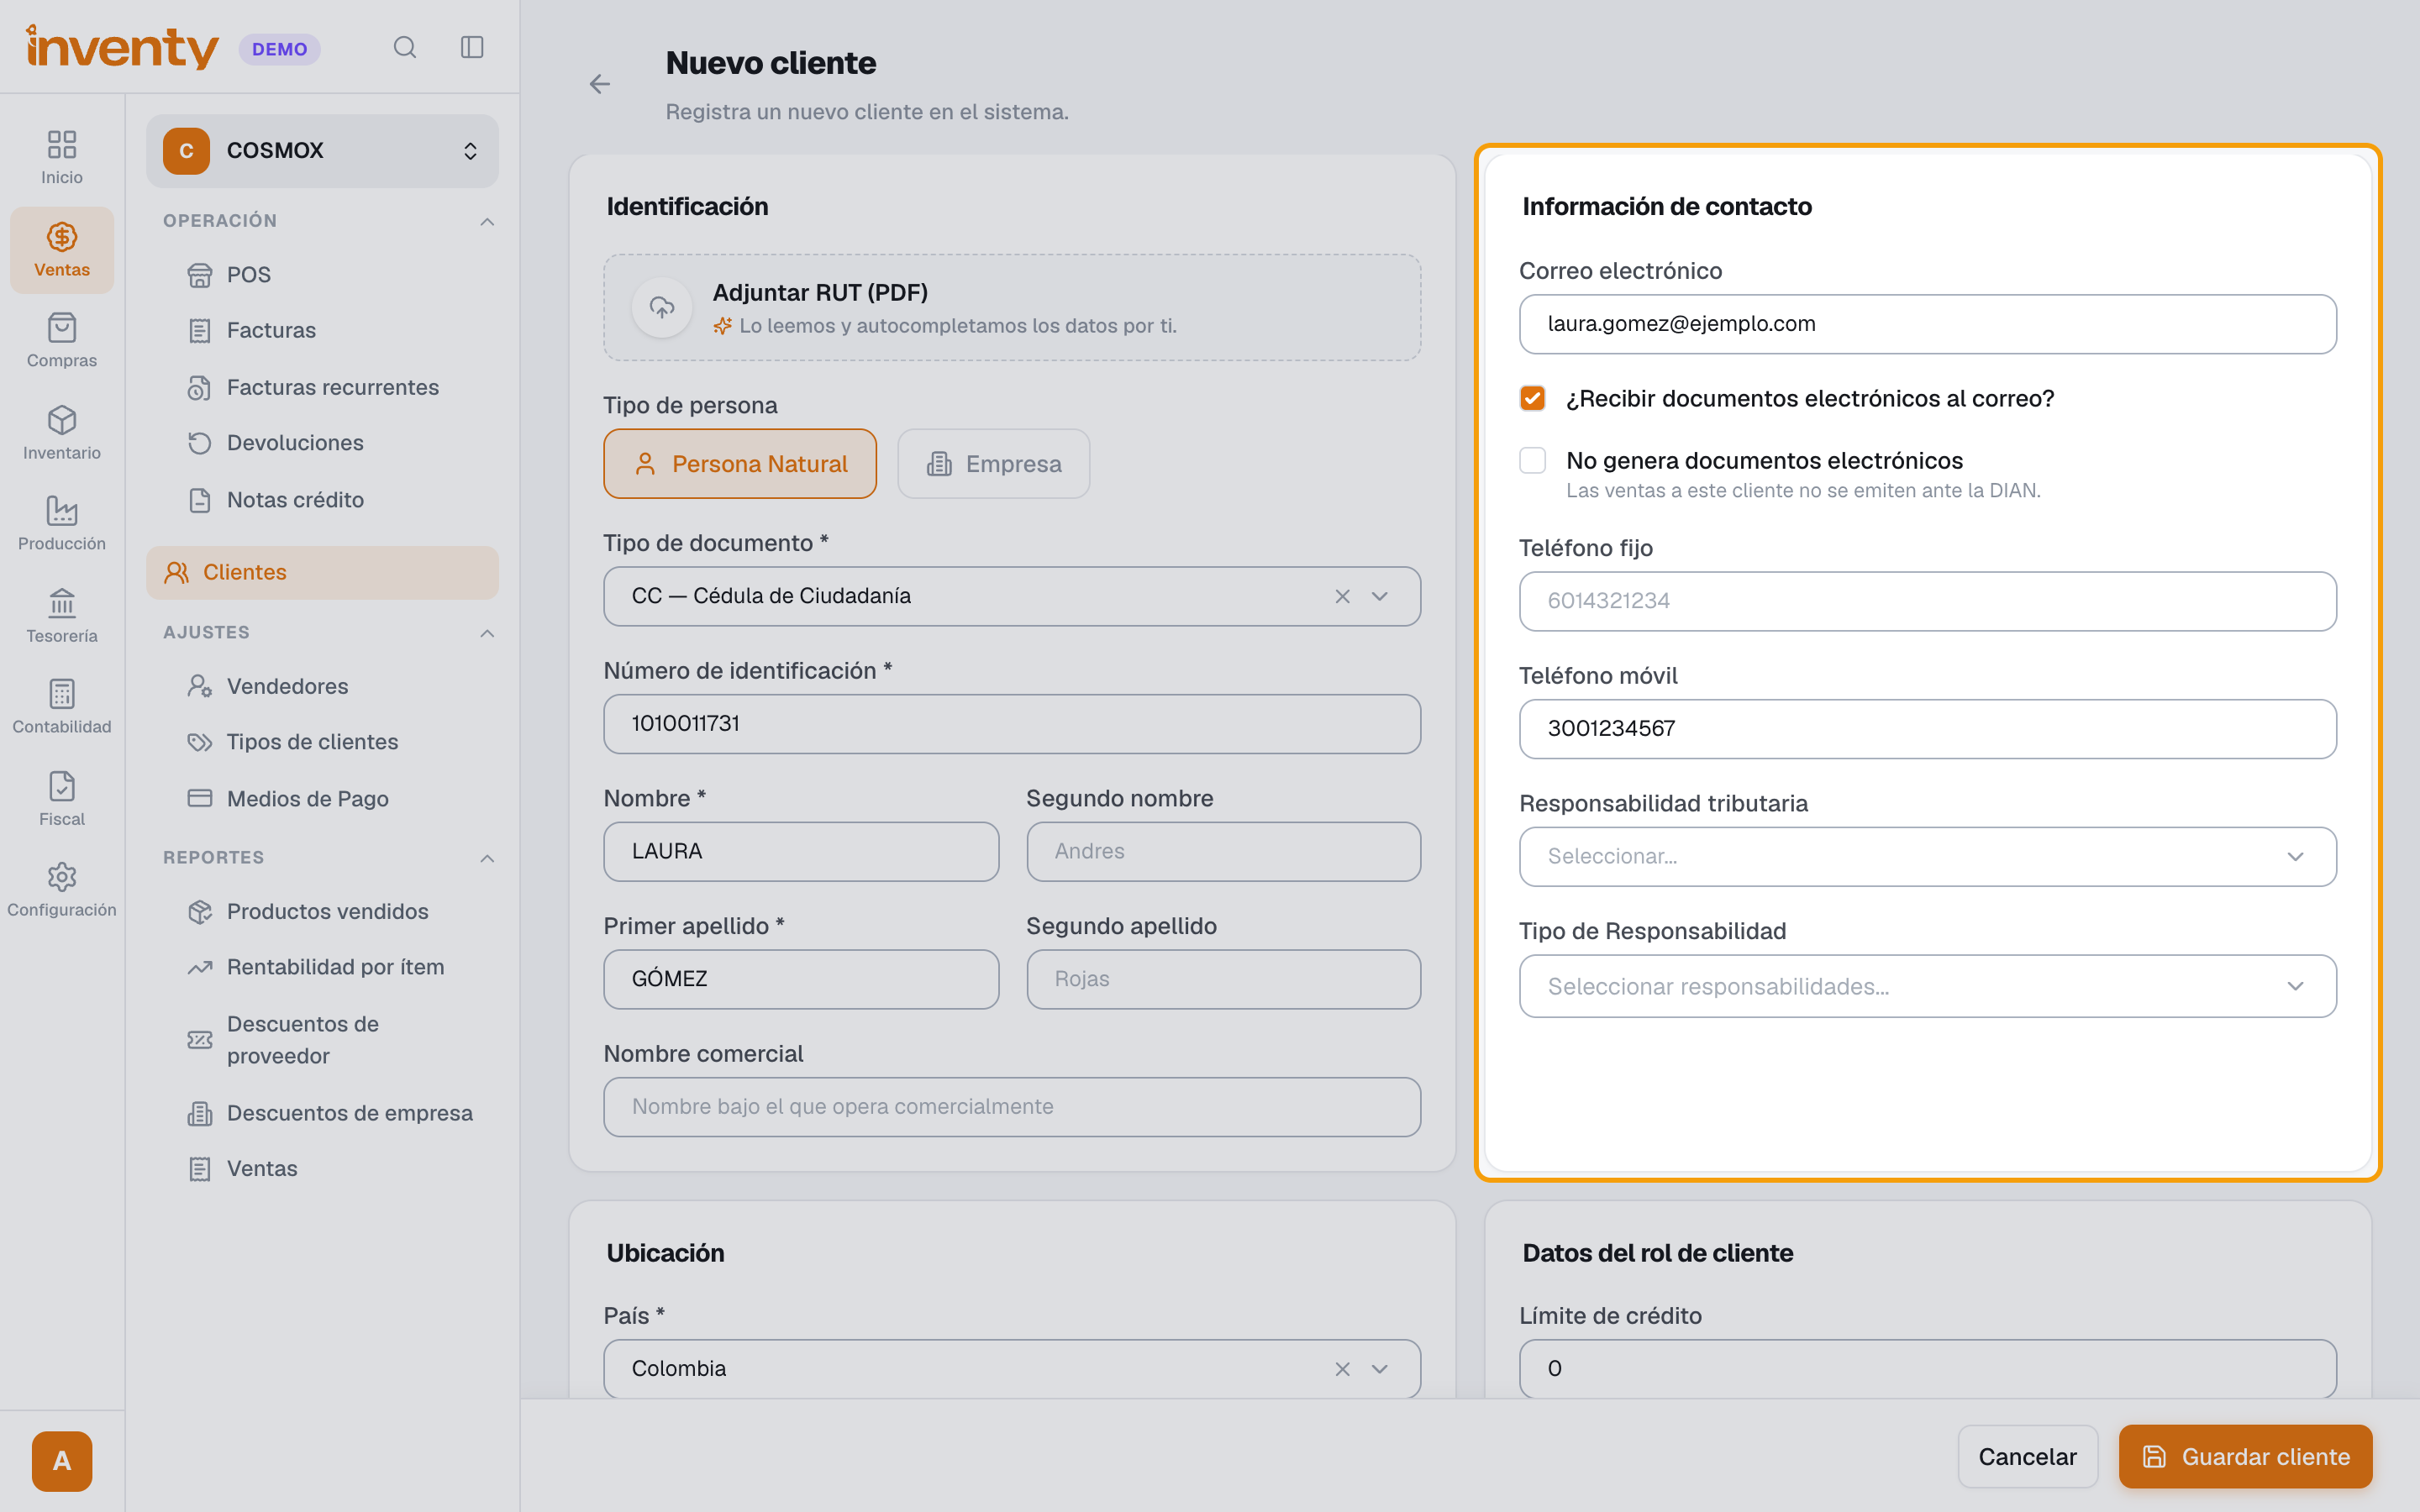Image resolution: width=2420 pixels, height=1512 pixels.
Task: Open Compras module icon
Action: (x=62, y=341)
